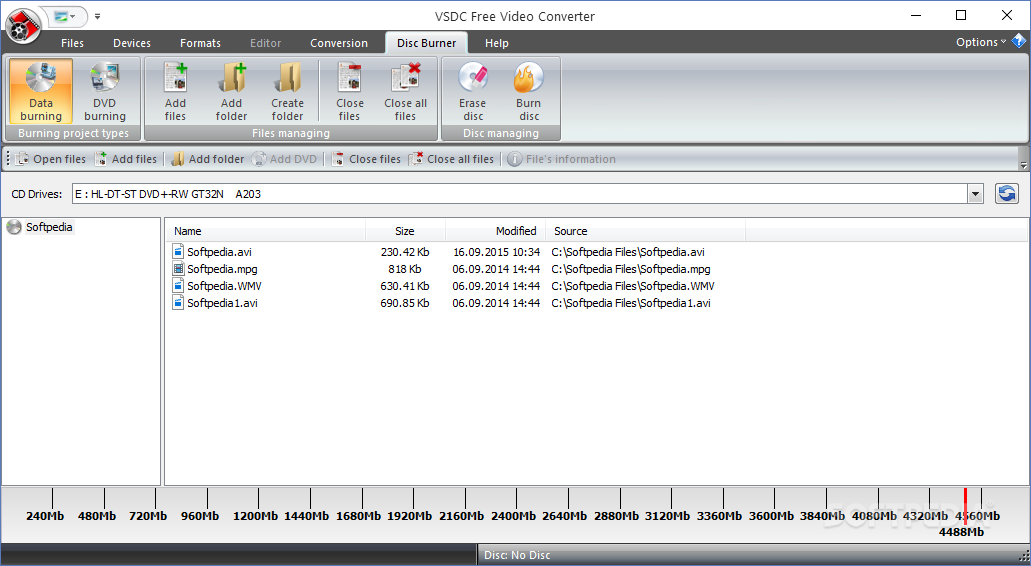Select the Disc Burner tab

(x=426, y=43)
